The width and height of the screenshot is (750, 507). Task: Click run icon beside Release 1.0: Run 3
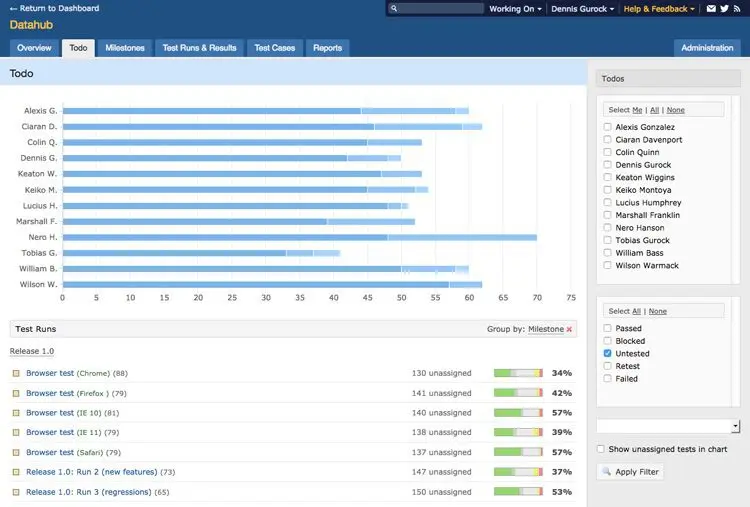[16, 492]
